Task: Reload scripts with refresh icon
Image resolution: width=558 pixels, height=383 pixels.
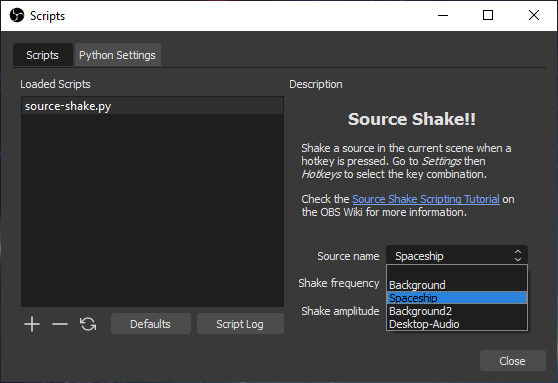Action: [88, 324]
